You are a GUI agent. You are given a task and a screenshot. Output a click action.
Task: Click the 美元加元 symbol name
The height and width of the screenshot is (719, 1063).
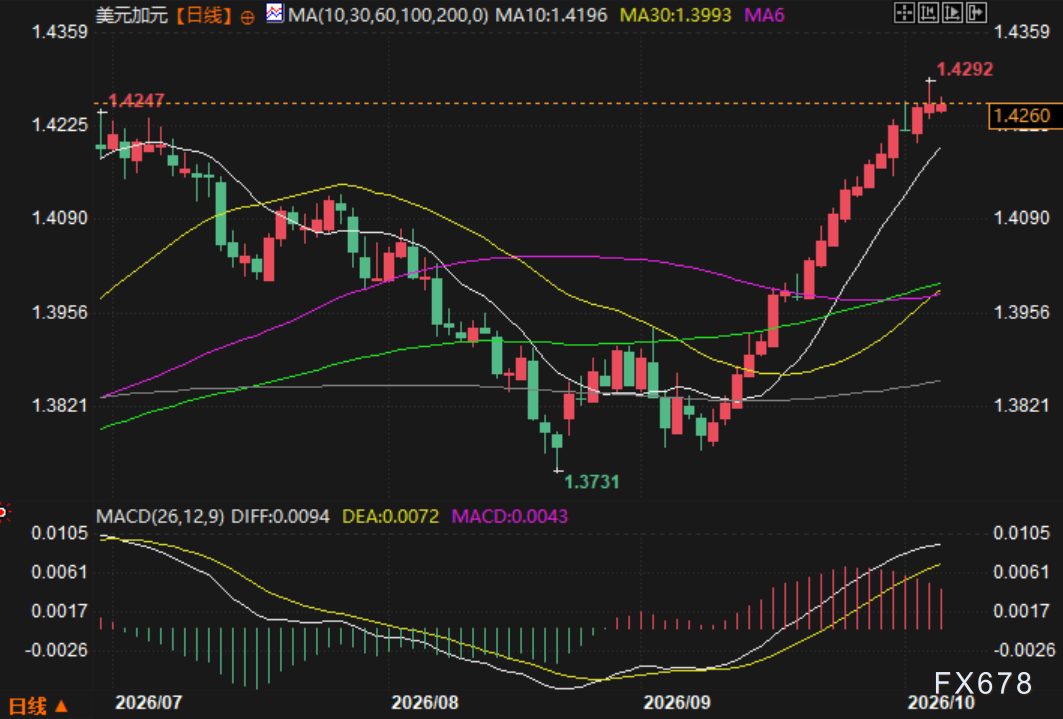[x=132, y=15]
